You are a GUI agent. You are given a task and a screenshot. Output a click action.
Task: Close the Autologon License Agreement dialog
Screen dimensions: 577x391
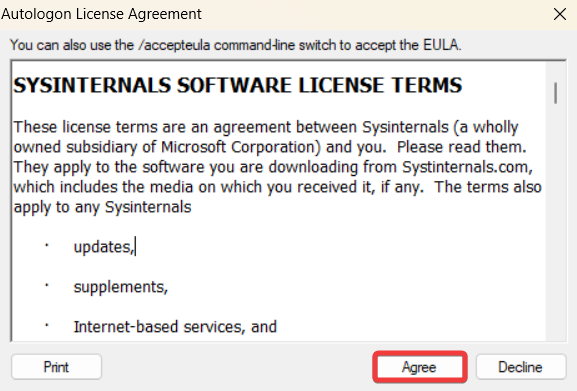tap(560, 14)
